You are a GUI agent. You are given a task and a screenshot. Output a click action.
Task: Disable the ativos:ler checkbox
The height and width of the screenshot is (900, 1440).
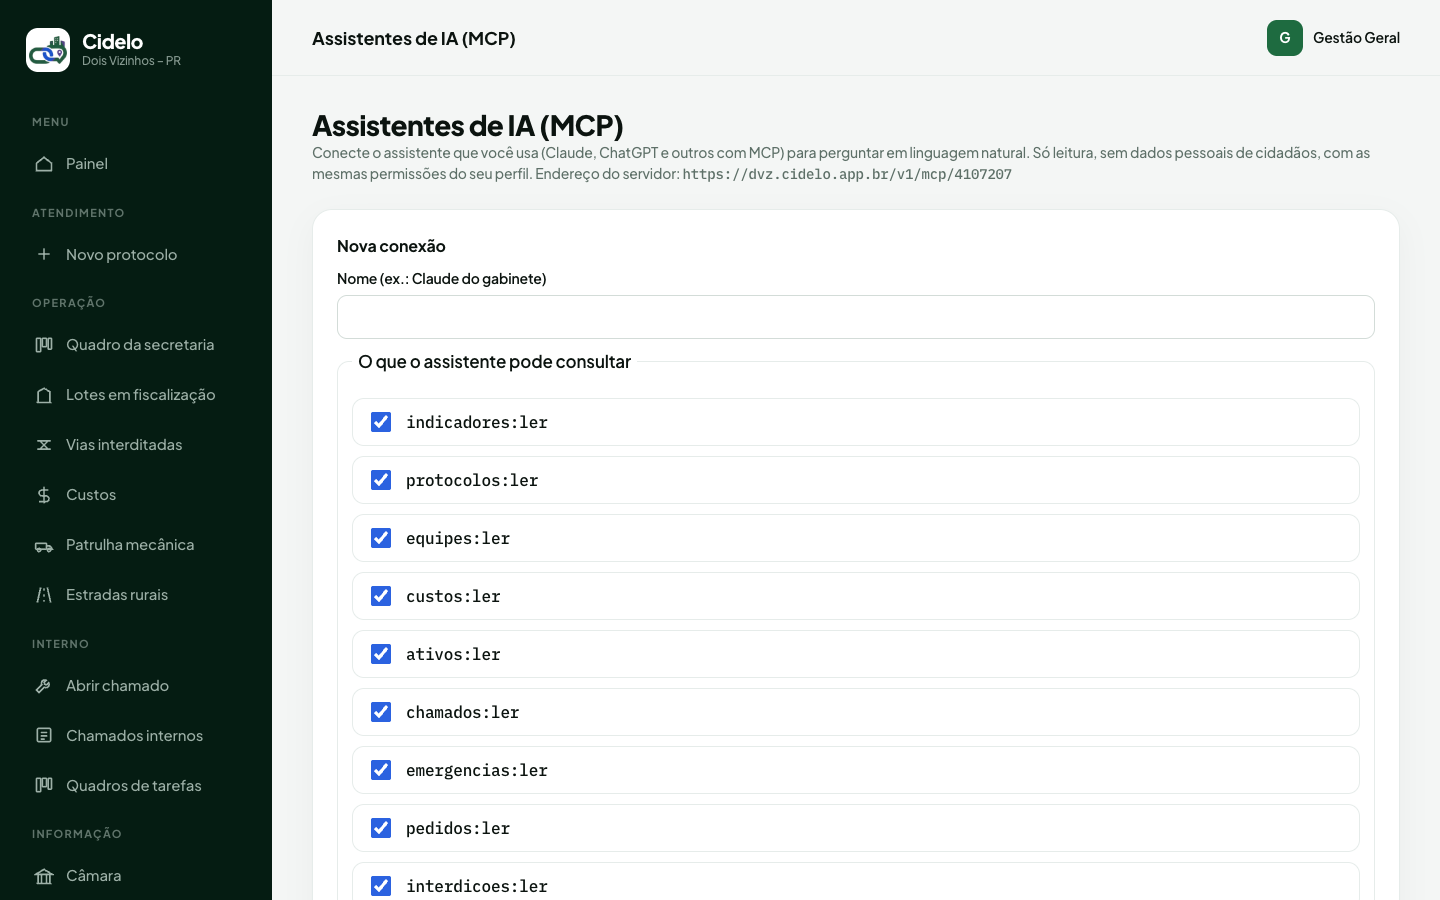[x=381, y=654]
